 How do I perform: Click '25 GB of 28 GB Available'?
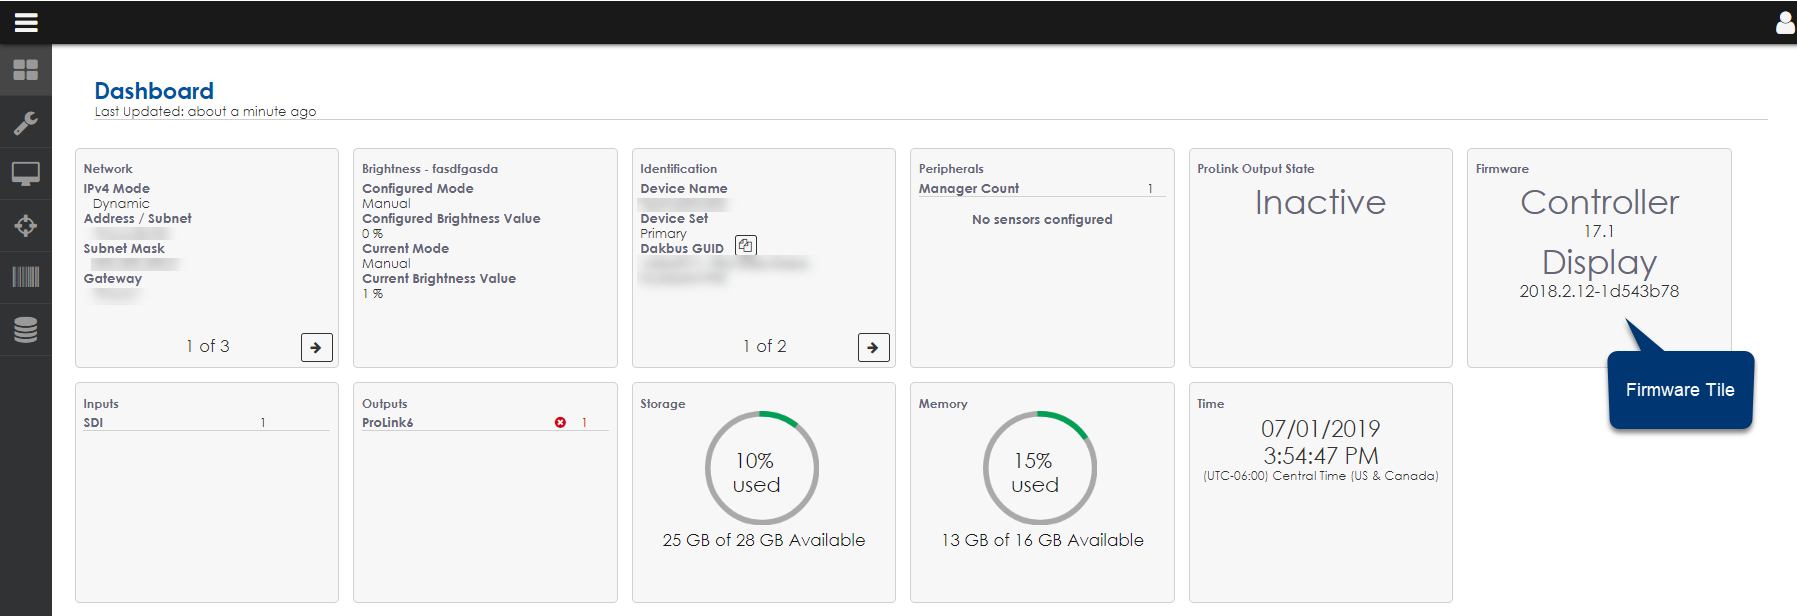(764, 540)
